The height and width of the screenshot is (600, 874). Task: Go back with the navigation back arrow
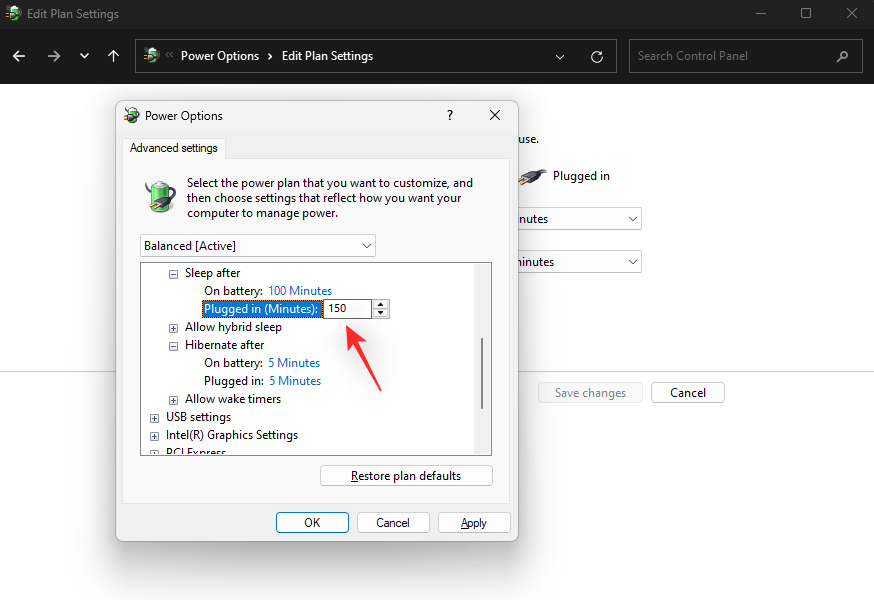pyautogui.click(x=19, y=56)
